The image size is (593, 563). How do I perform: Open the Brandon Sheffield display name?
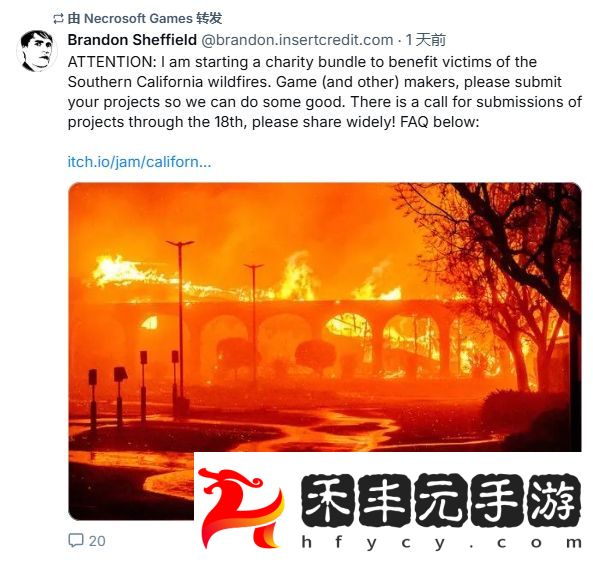132,40
